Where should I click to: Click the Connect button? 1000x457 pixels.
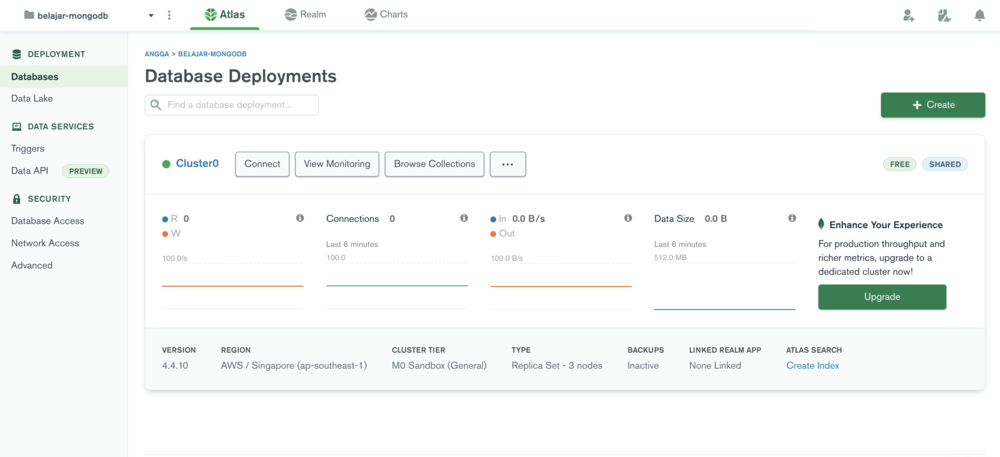262,164
